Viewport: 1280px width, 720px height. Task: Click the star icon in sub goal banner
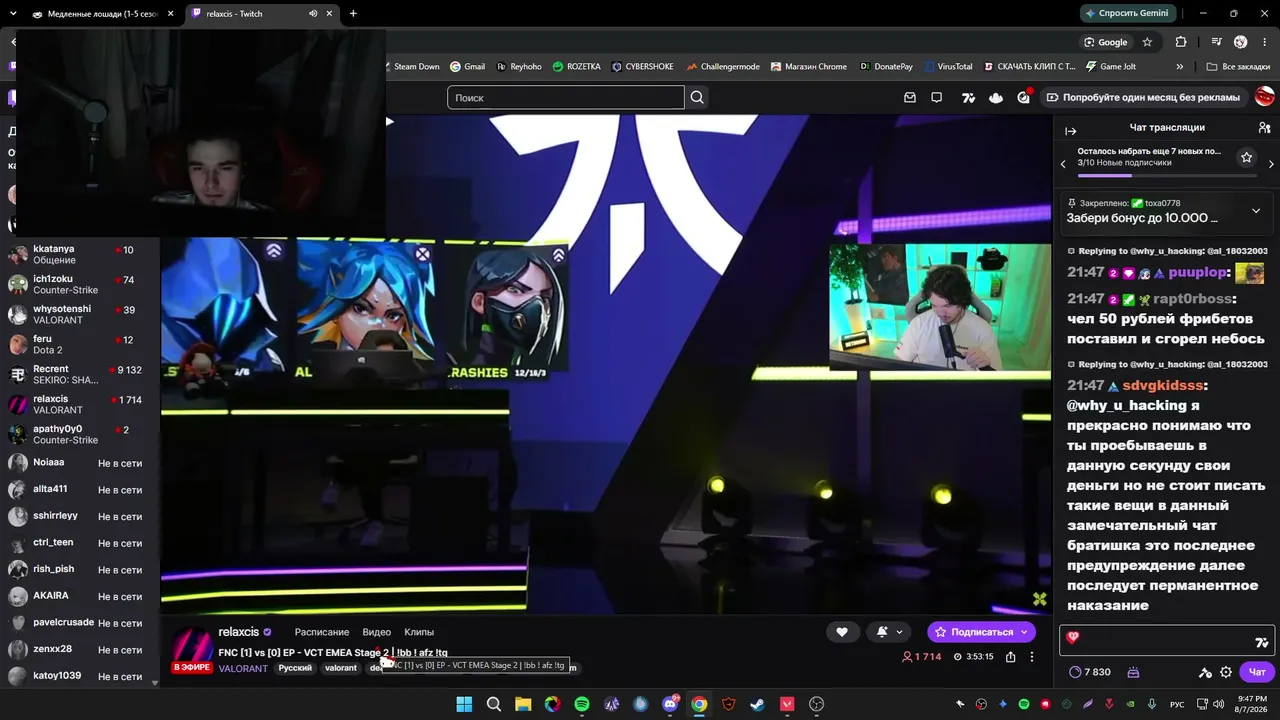coord(1246,157)
